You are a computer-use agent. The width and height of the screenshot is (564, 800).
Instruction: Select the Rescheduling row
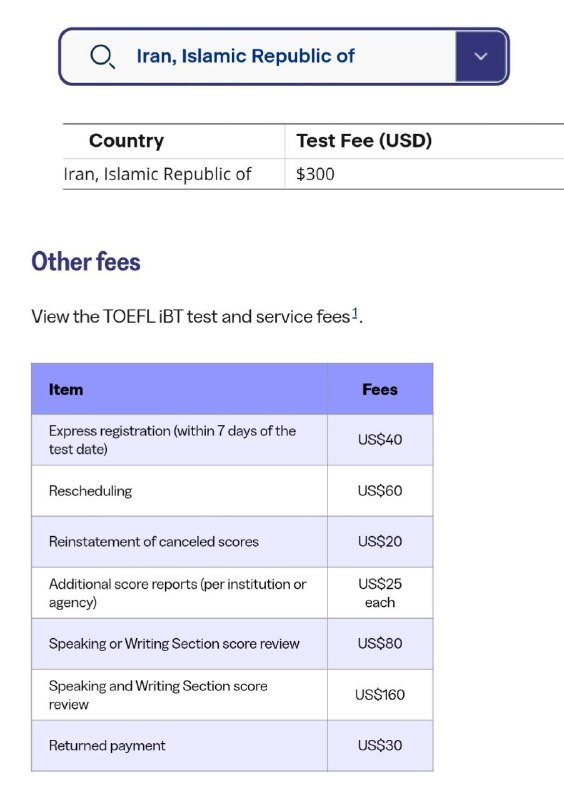232,491
